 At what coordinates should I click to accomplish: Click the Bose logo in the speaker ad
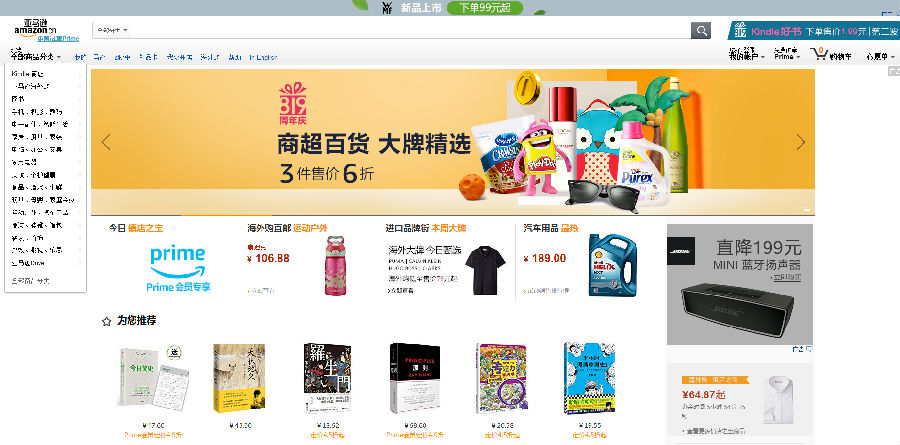pyautogui.click(x=681, y=251)
